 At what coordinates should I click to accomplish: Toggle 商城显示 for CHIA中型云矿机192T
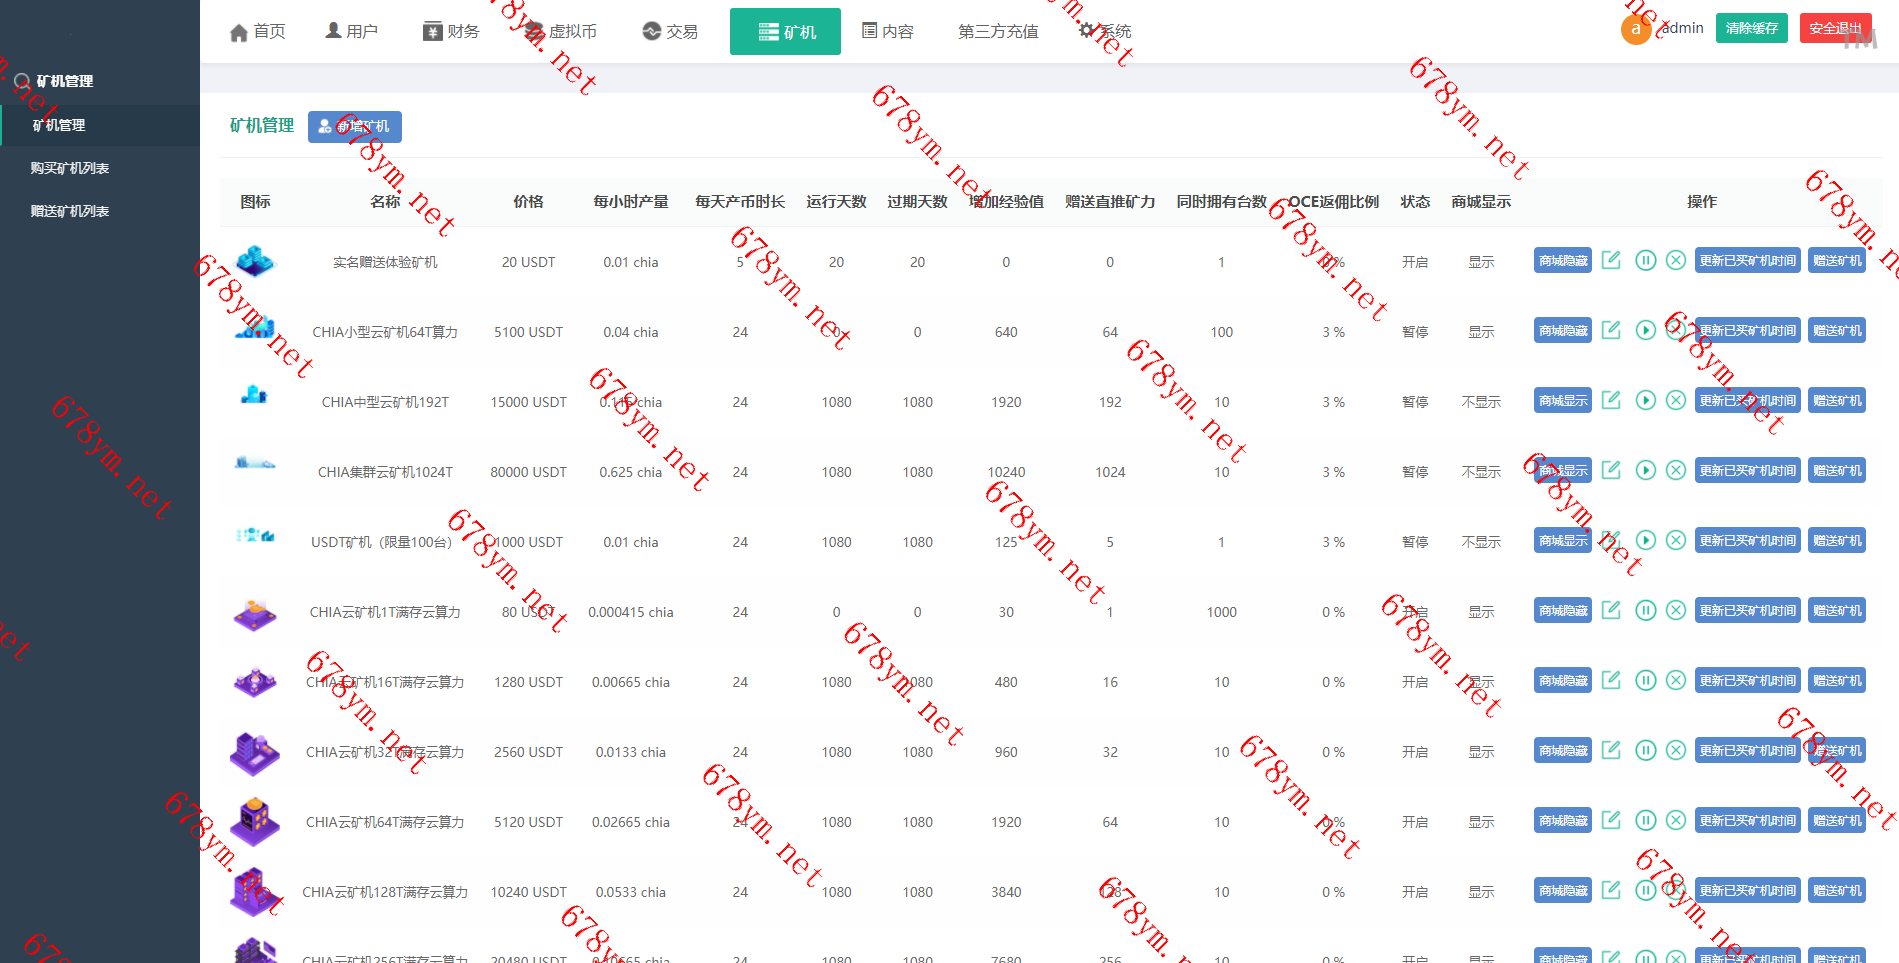tap(1562, 401)
